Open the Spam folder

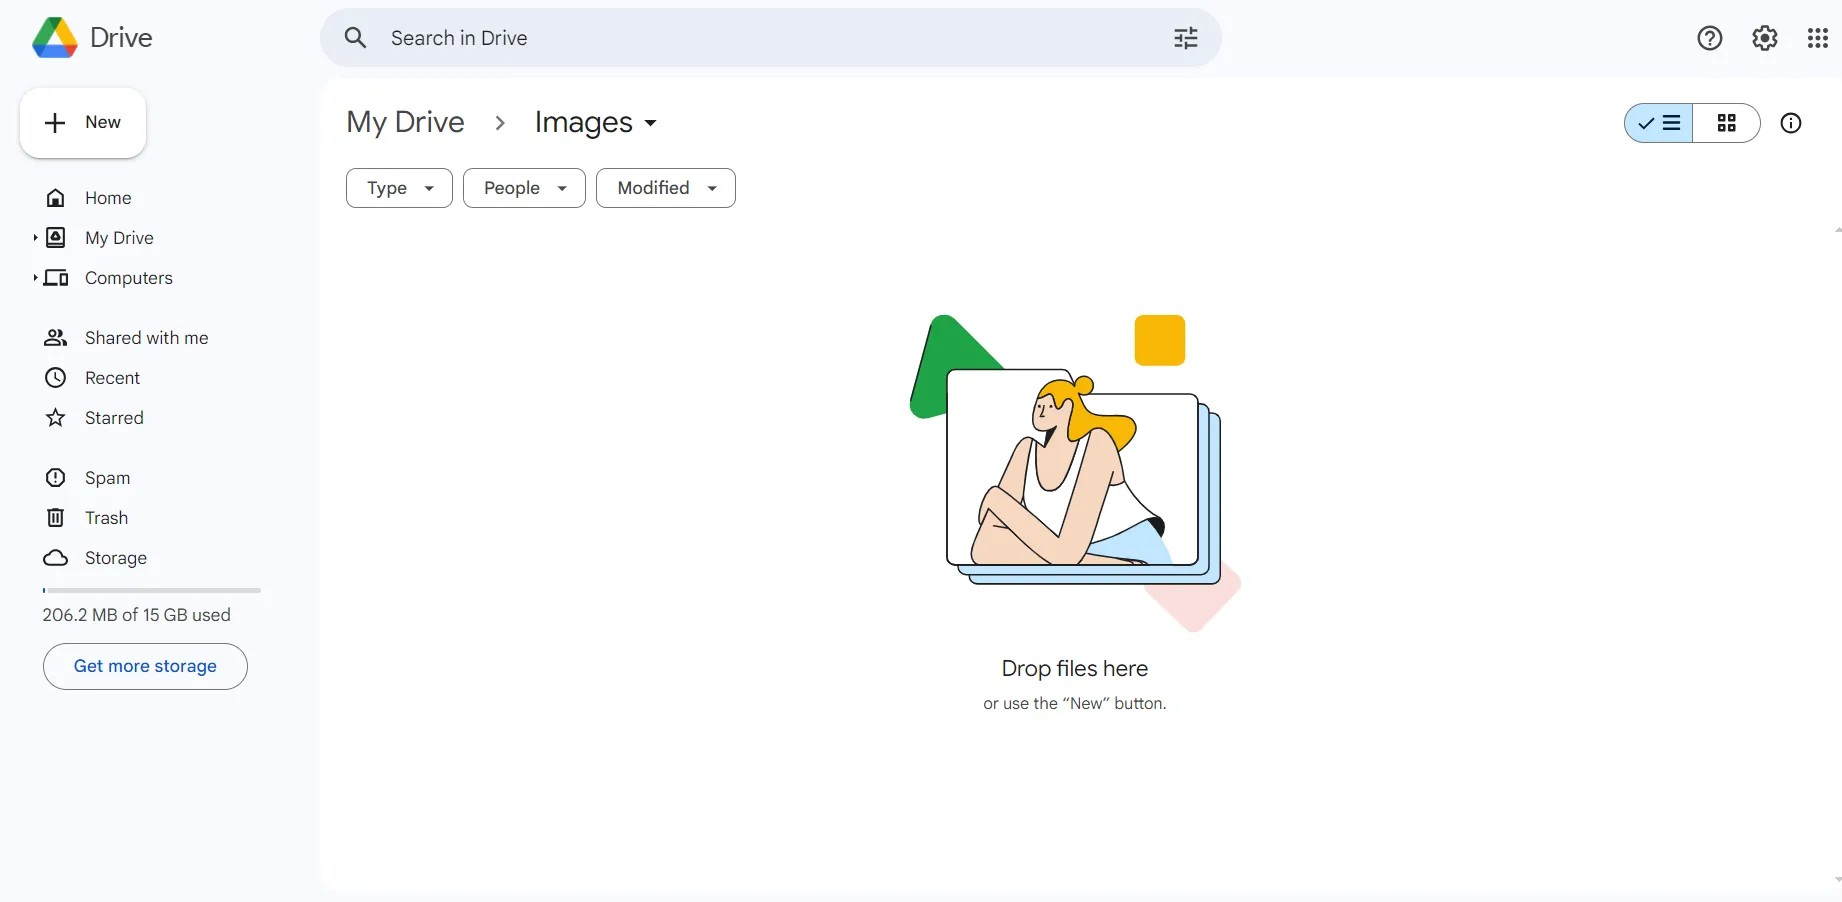(107, 478)
